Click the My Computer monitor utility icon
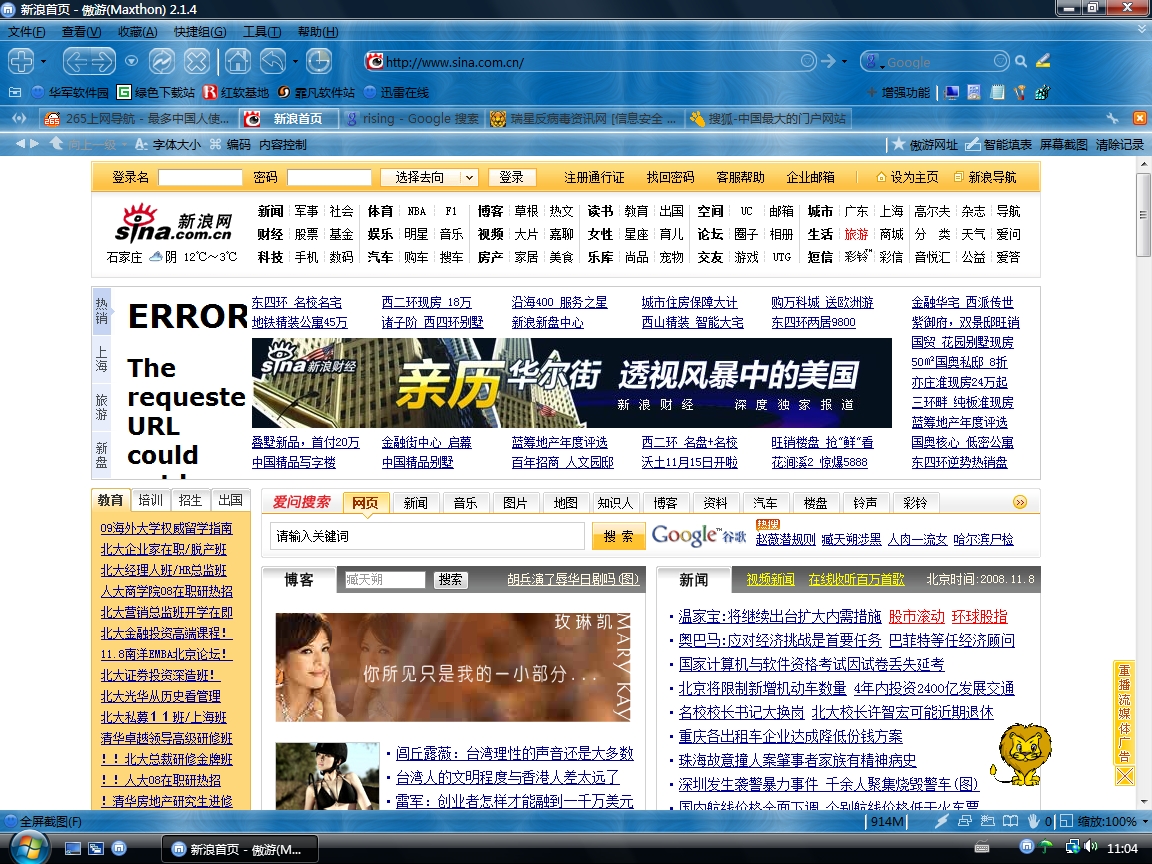The width and height of the screenshot is (1152, 864). [x=952, y=93]
